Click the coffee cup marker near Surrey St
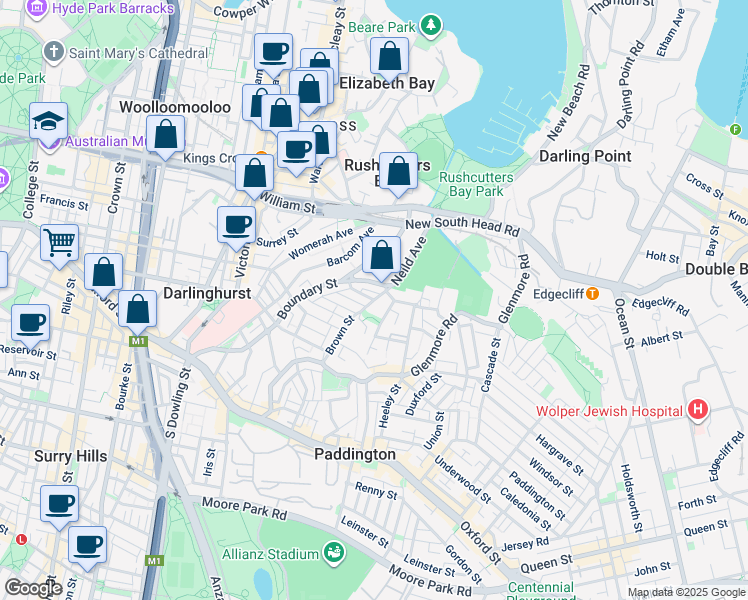The width and height of the screenshot is (748, 600). coord(237,225)
